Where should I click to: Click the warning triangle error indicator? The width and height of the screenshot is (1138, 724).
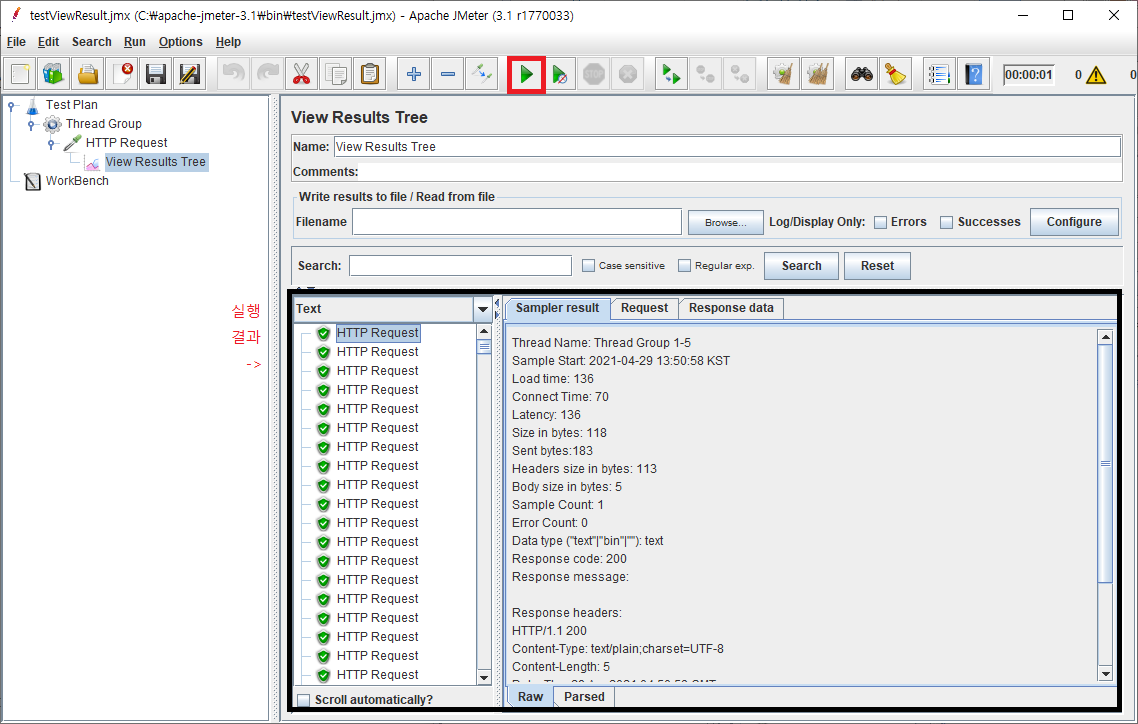pyautogui.click(x=1096, y=75)
